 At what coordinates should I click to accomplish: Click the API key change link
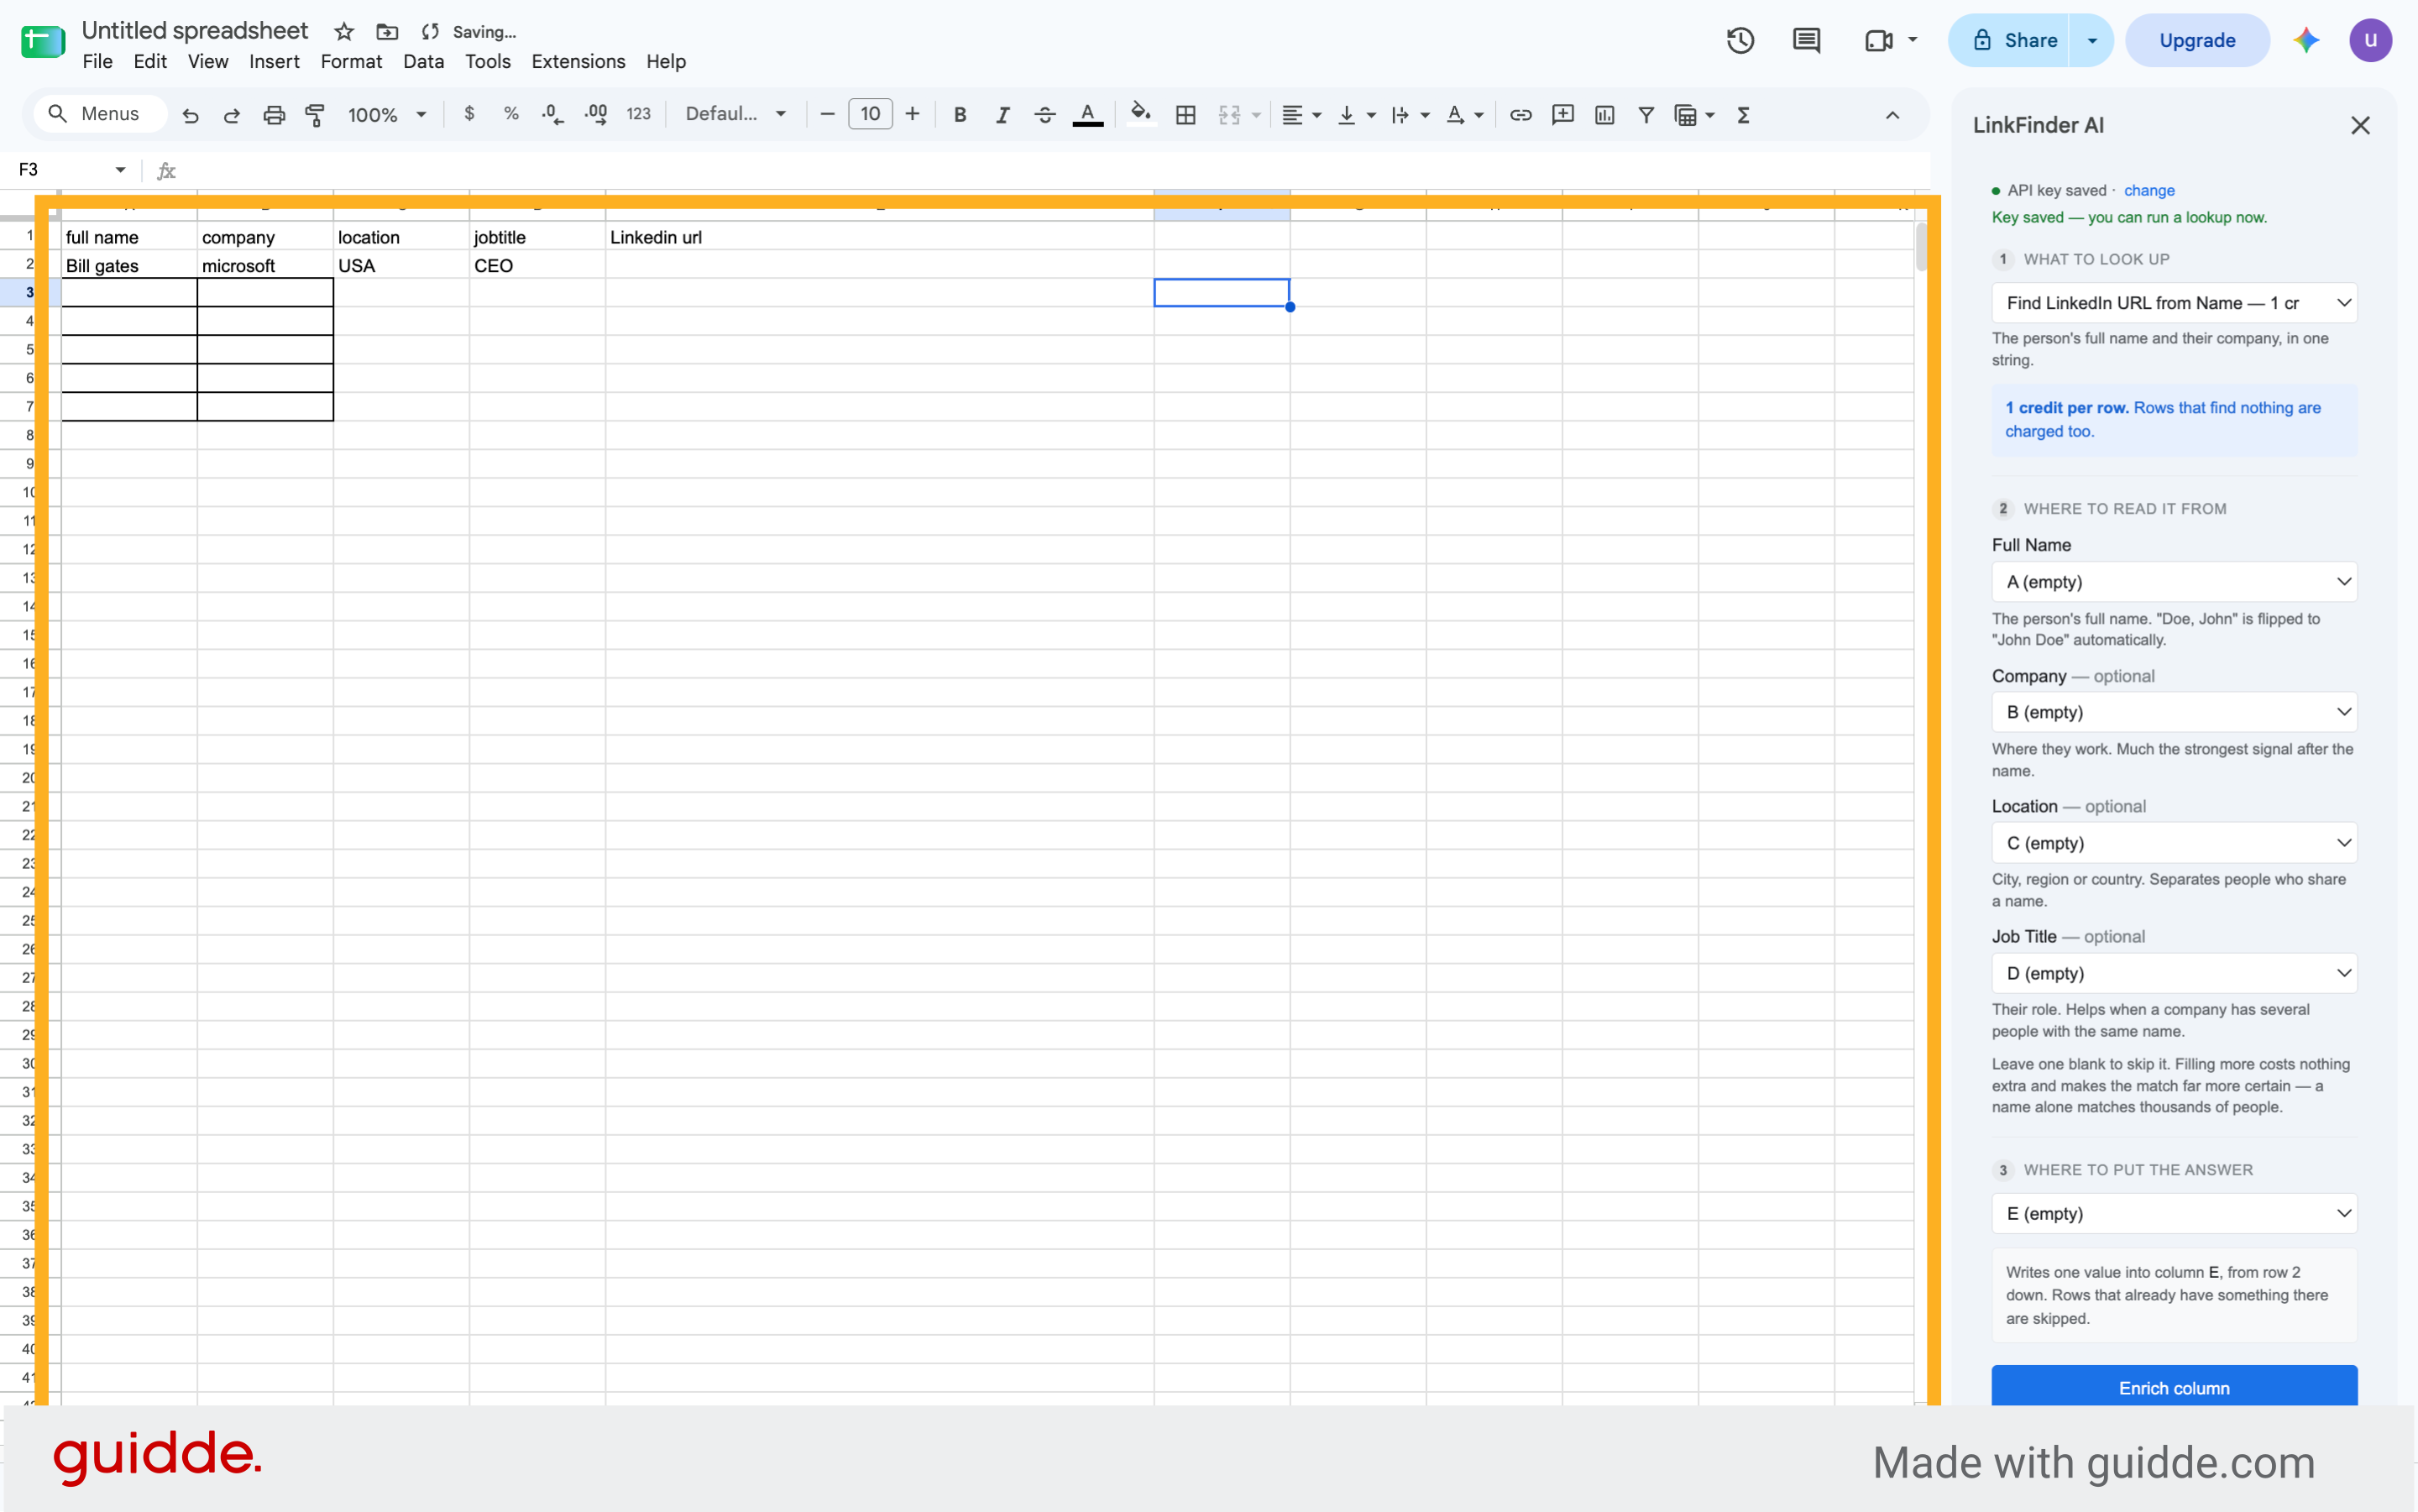coord(2148,191)
